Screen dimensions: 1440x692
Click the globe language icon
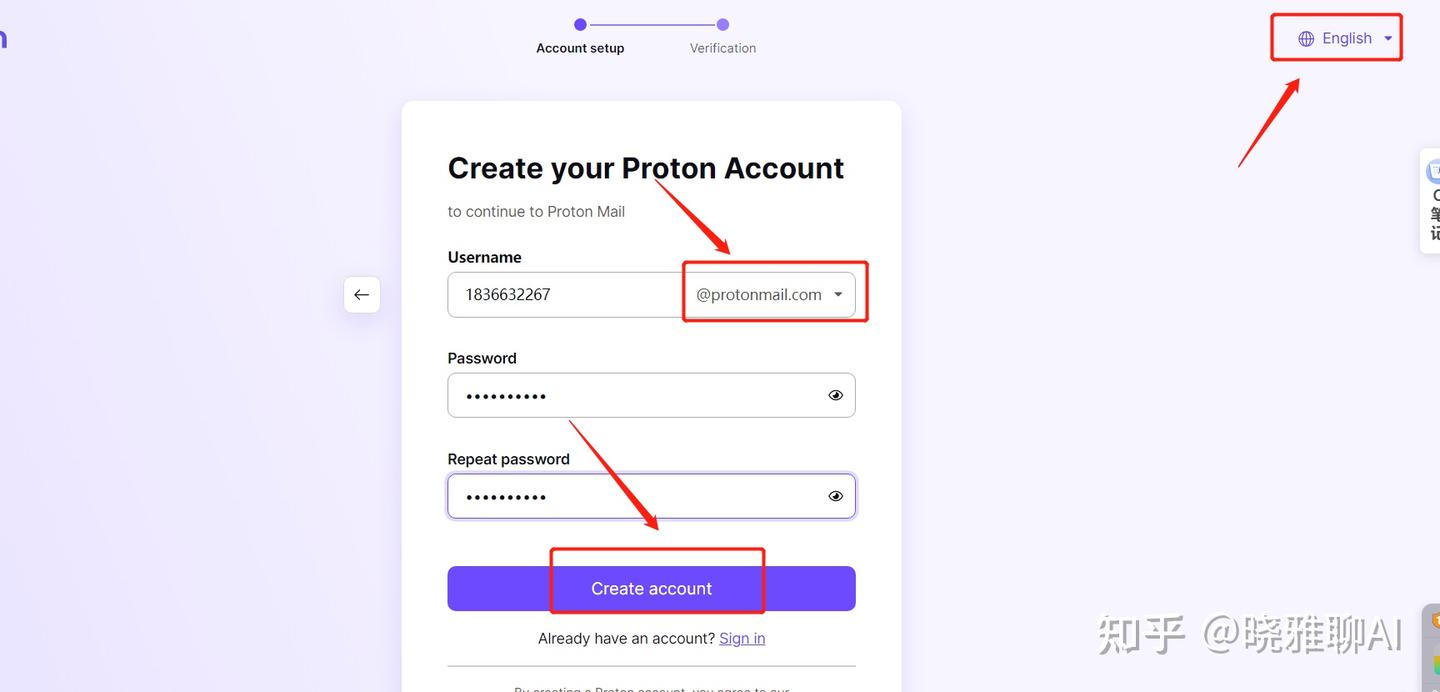[x=1306, y=39]
